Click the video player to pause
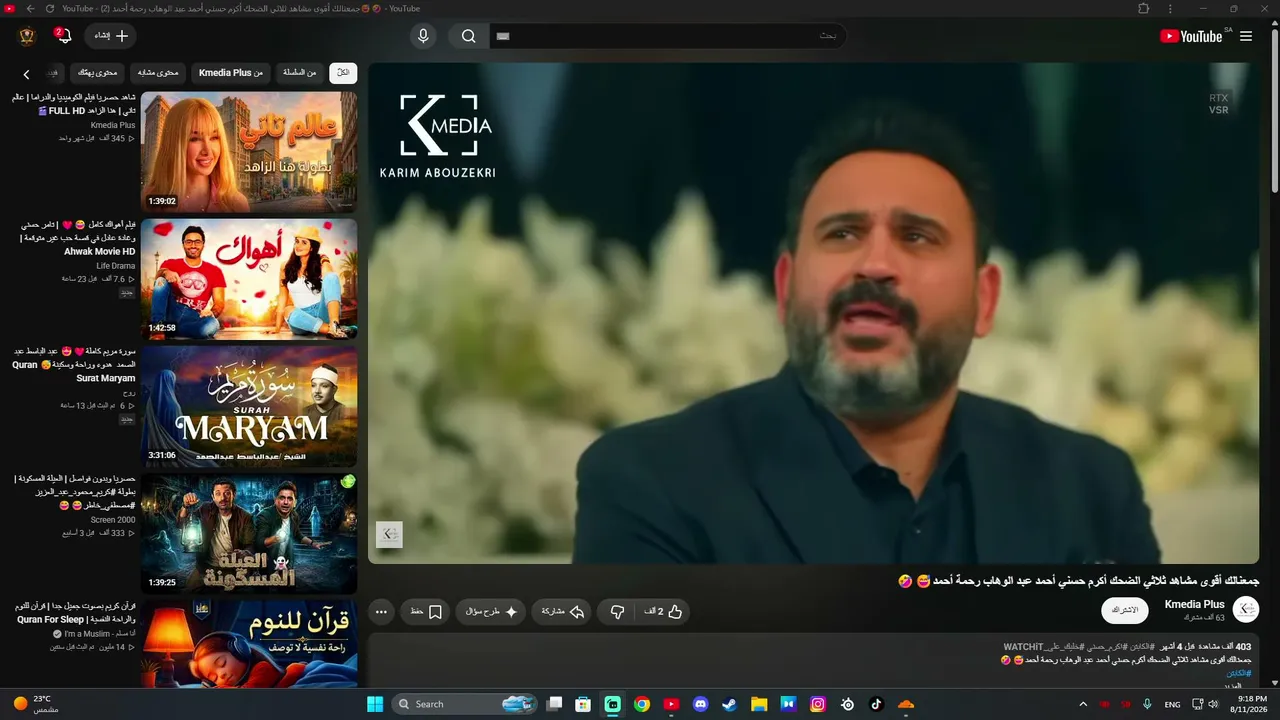Viewport: 1280px width, 720px height. click(x=813, y=313)
